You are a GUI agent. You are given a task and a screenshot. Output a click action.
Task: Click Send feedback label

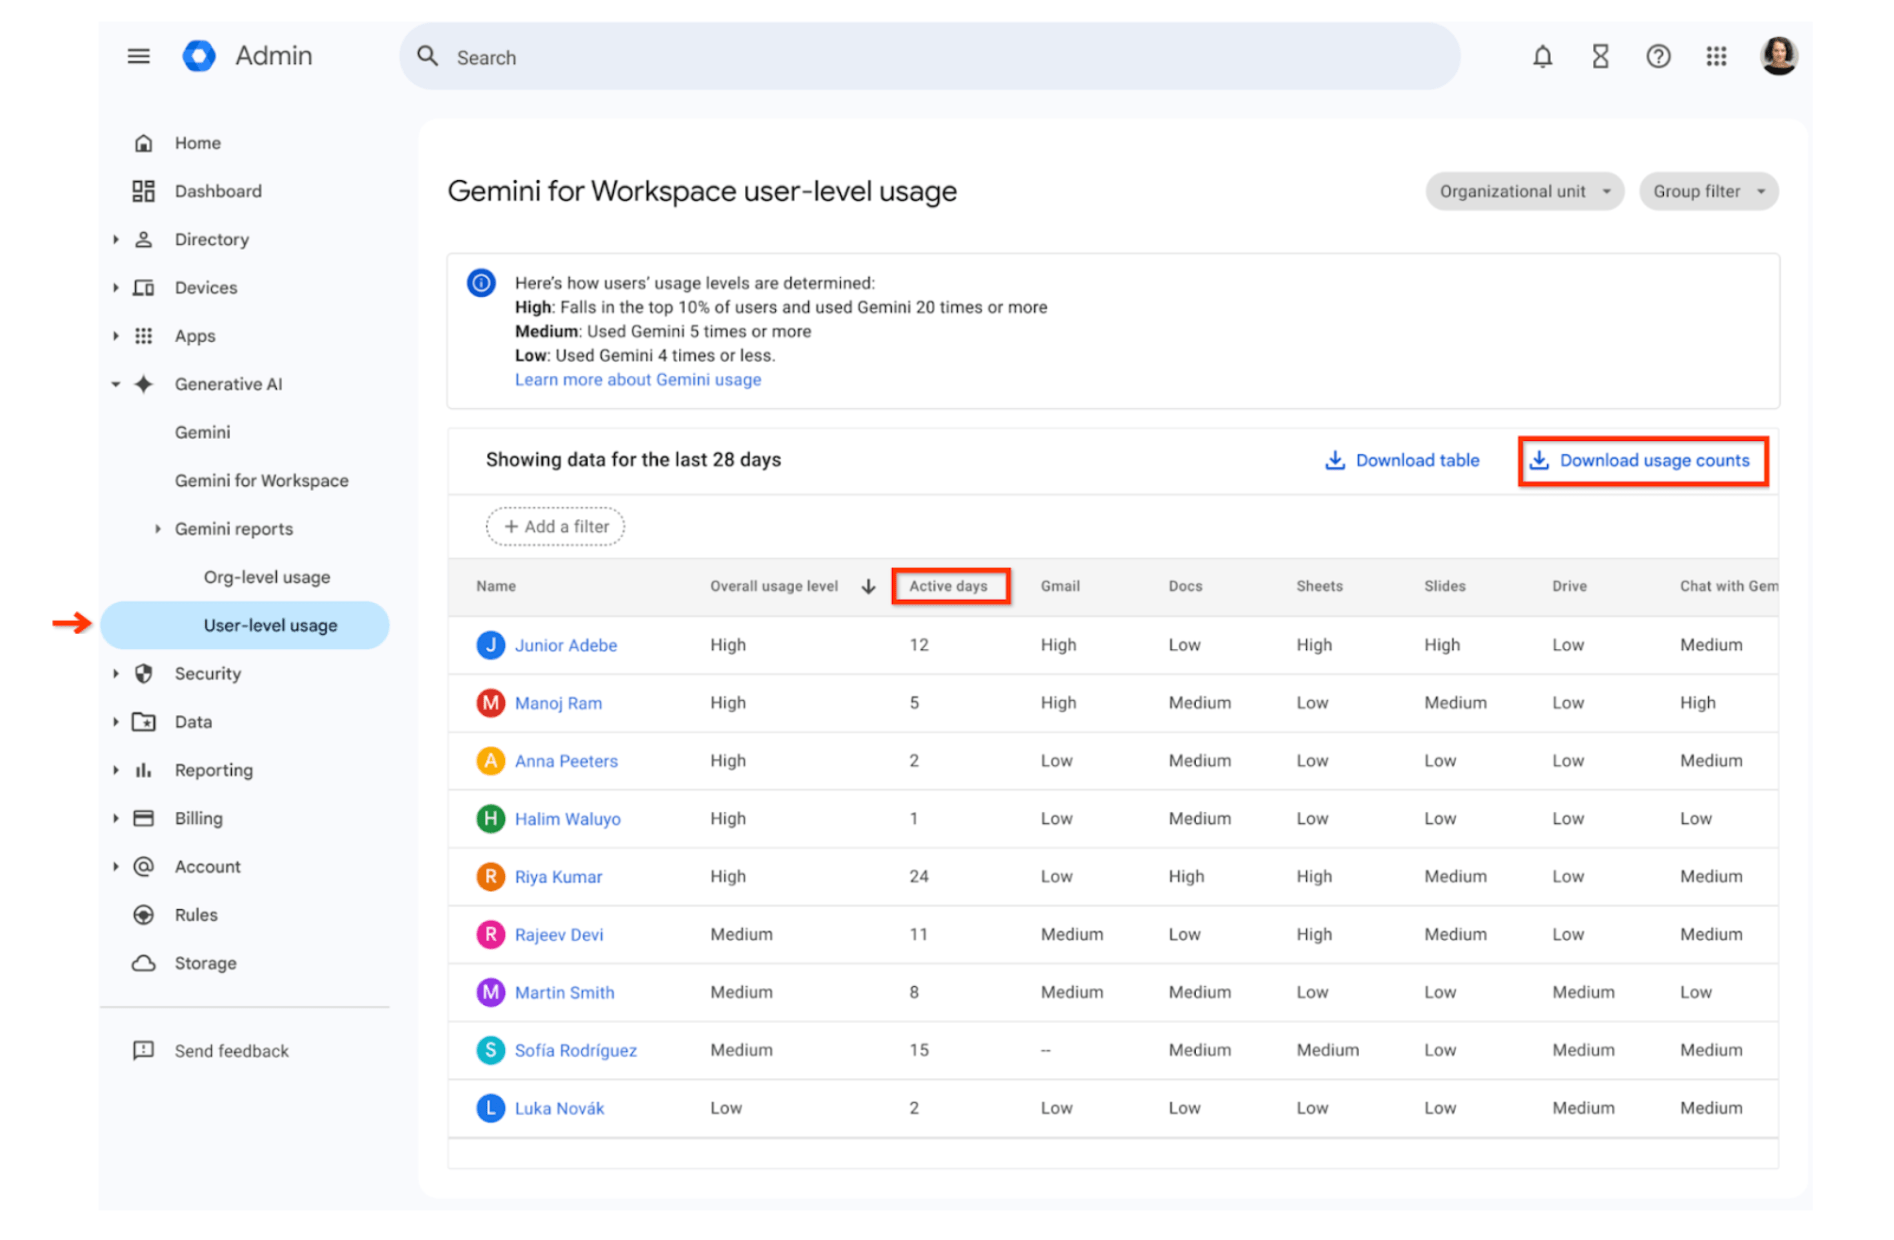pos(231,1051)
